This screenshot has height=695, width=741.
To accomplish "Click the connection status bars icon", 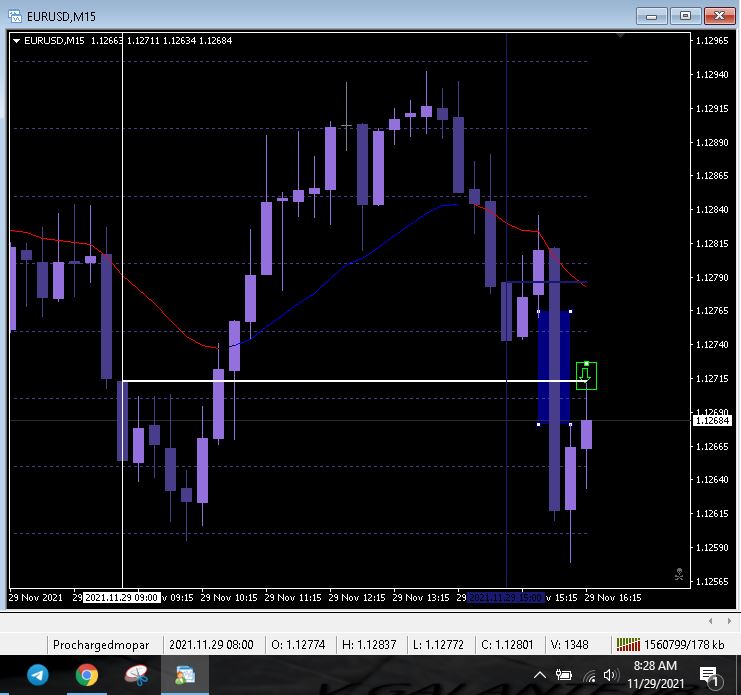I will (x=628, y=644).
